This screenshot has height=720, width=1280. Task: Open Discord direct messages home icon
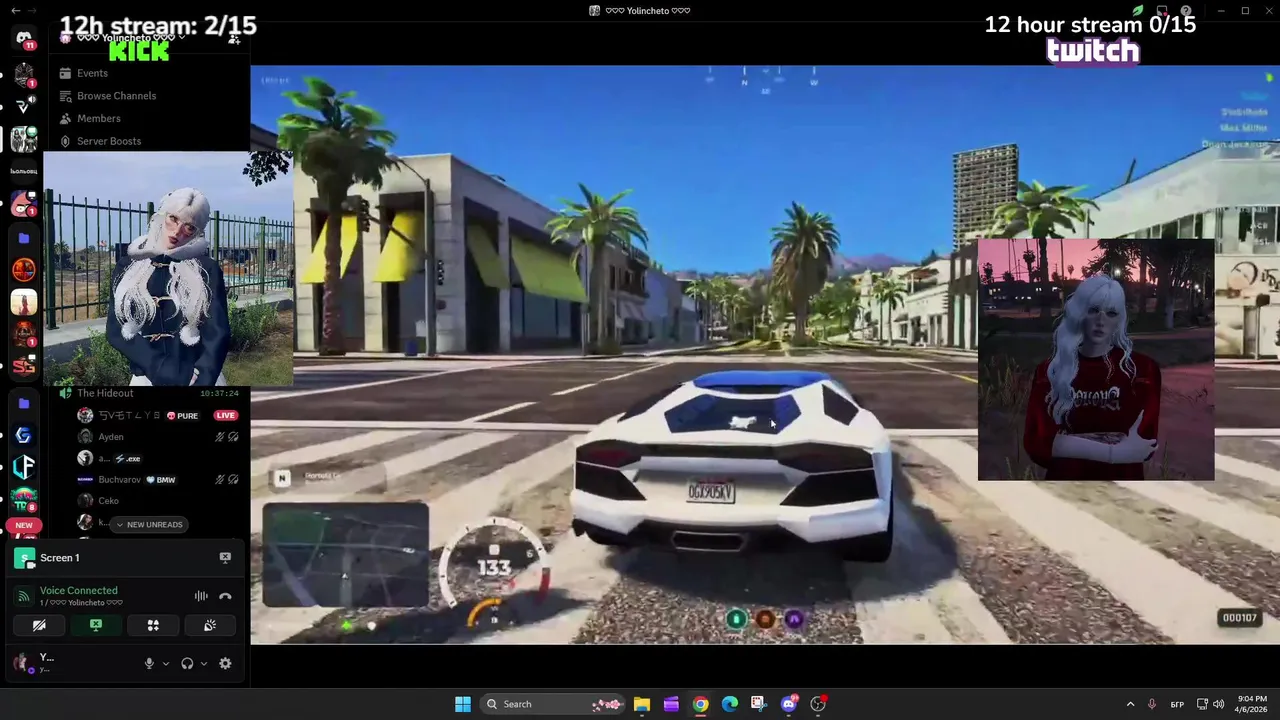(x=24, y=38)
